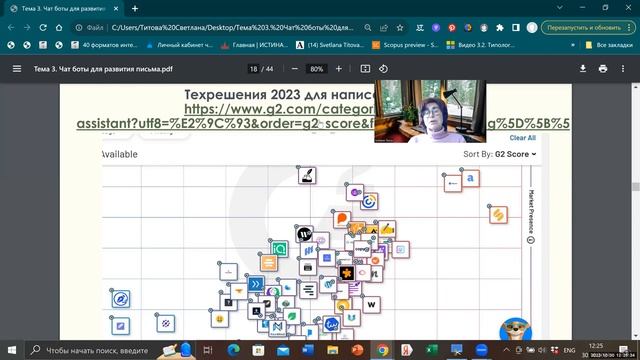Bookmark this page with the star icon
This screenshot has width=640, height=360.
pyautogui.click(x=400, y=28)
